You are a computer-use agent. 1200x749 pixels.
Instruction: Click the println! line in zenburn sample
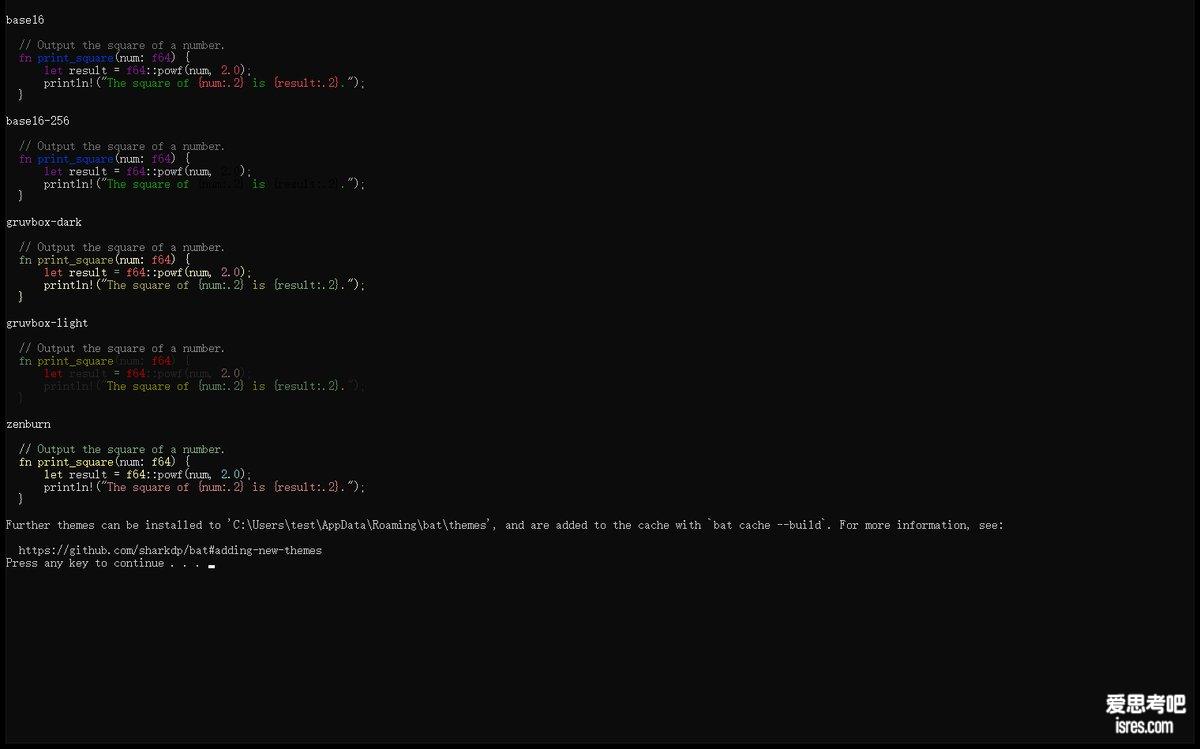tap(204, 487)
